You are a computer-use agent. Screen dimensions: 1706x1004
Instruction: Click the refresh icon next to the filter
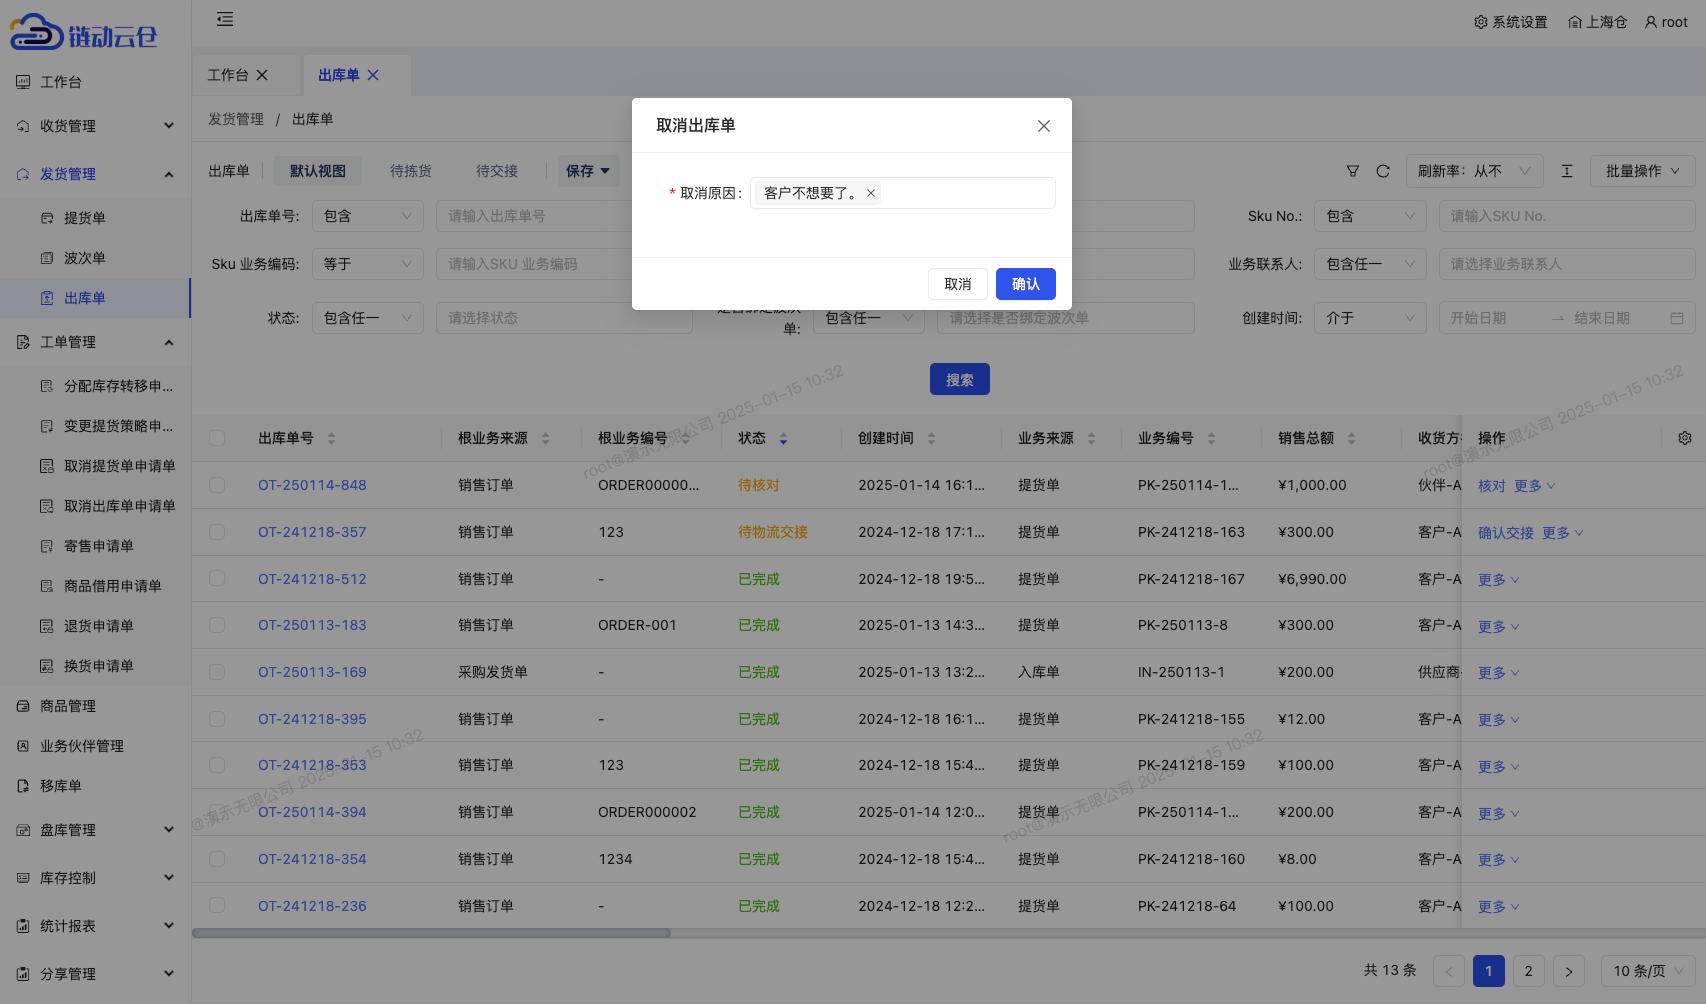[x=1383, y=171]
